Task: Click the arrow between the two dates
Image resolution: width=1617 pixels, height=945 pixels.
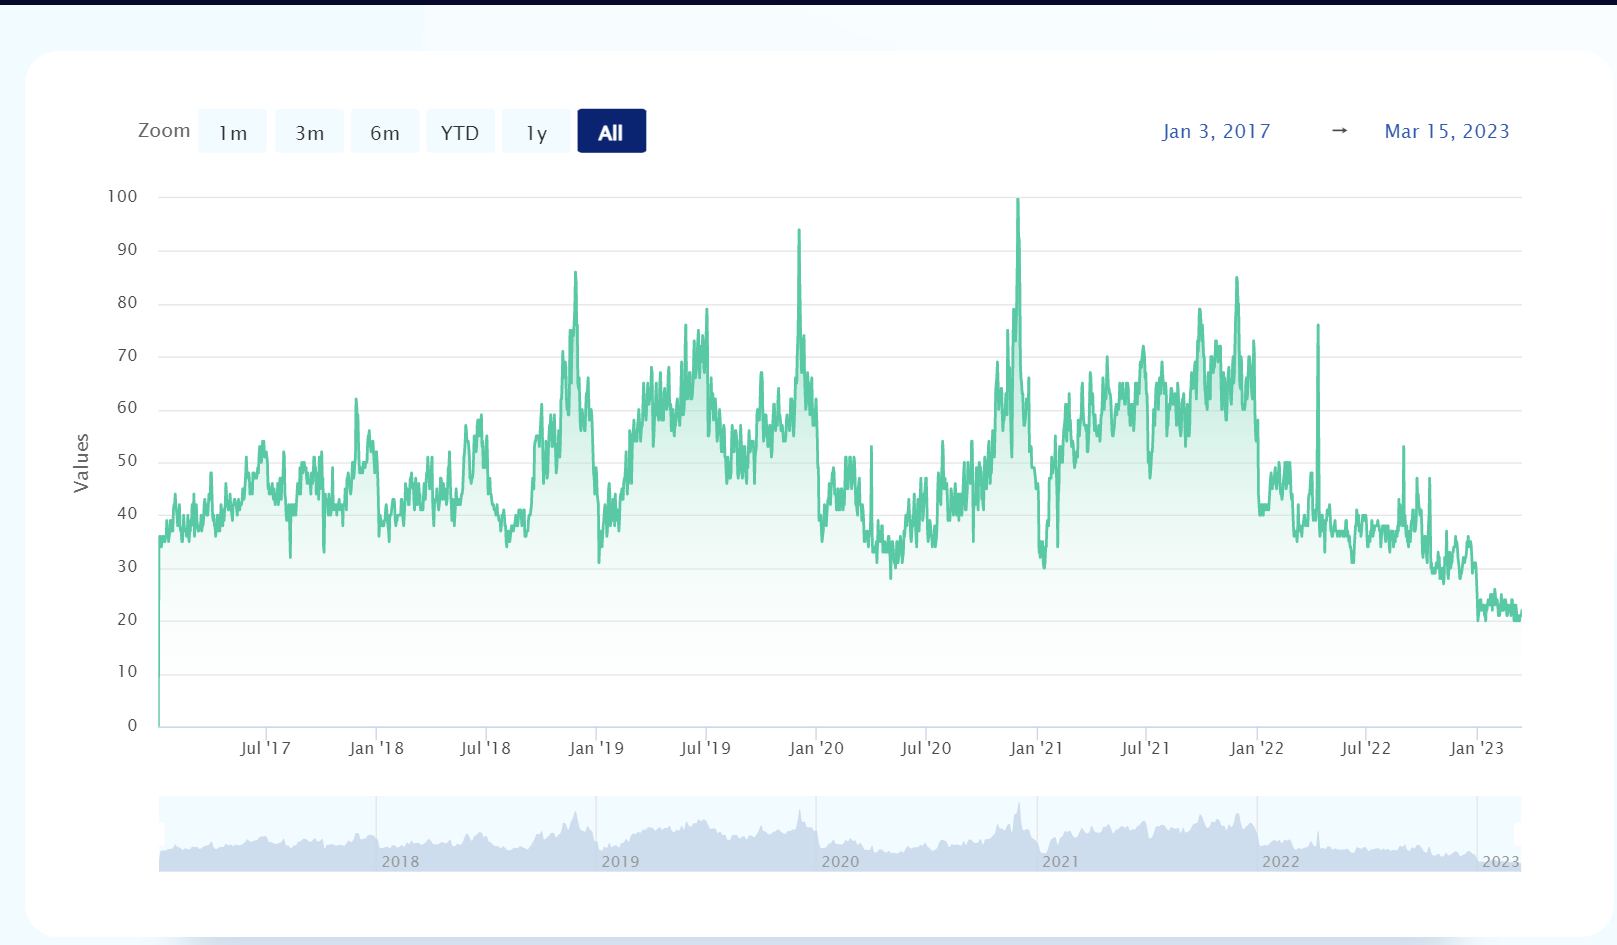Action: [1339, 131]
